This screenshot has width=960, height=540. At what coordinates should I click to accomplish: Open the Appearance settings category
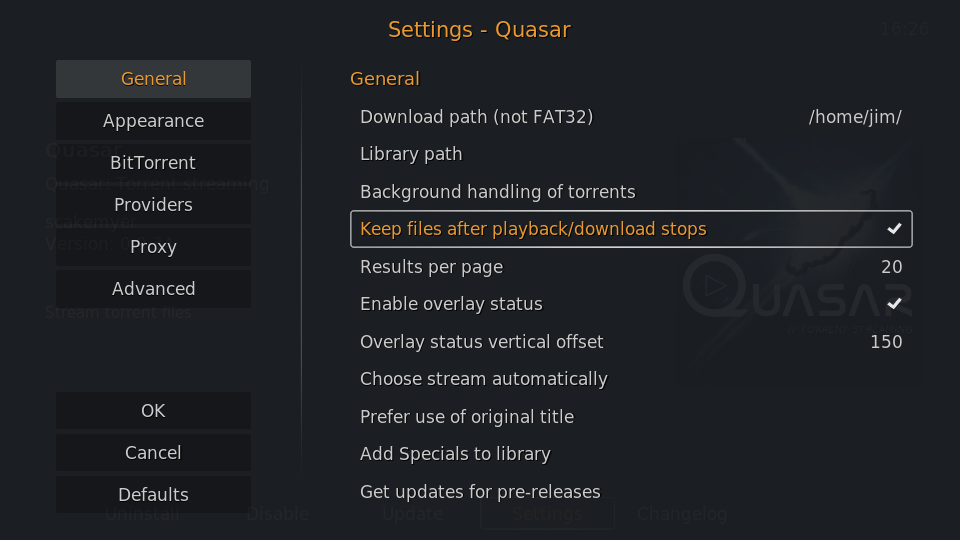153,121
